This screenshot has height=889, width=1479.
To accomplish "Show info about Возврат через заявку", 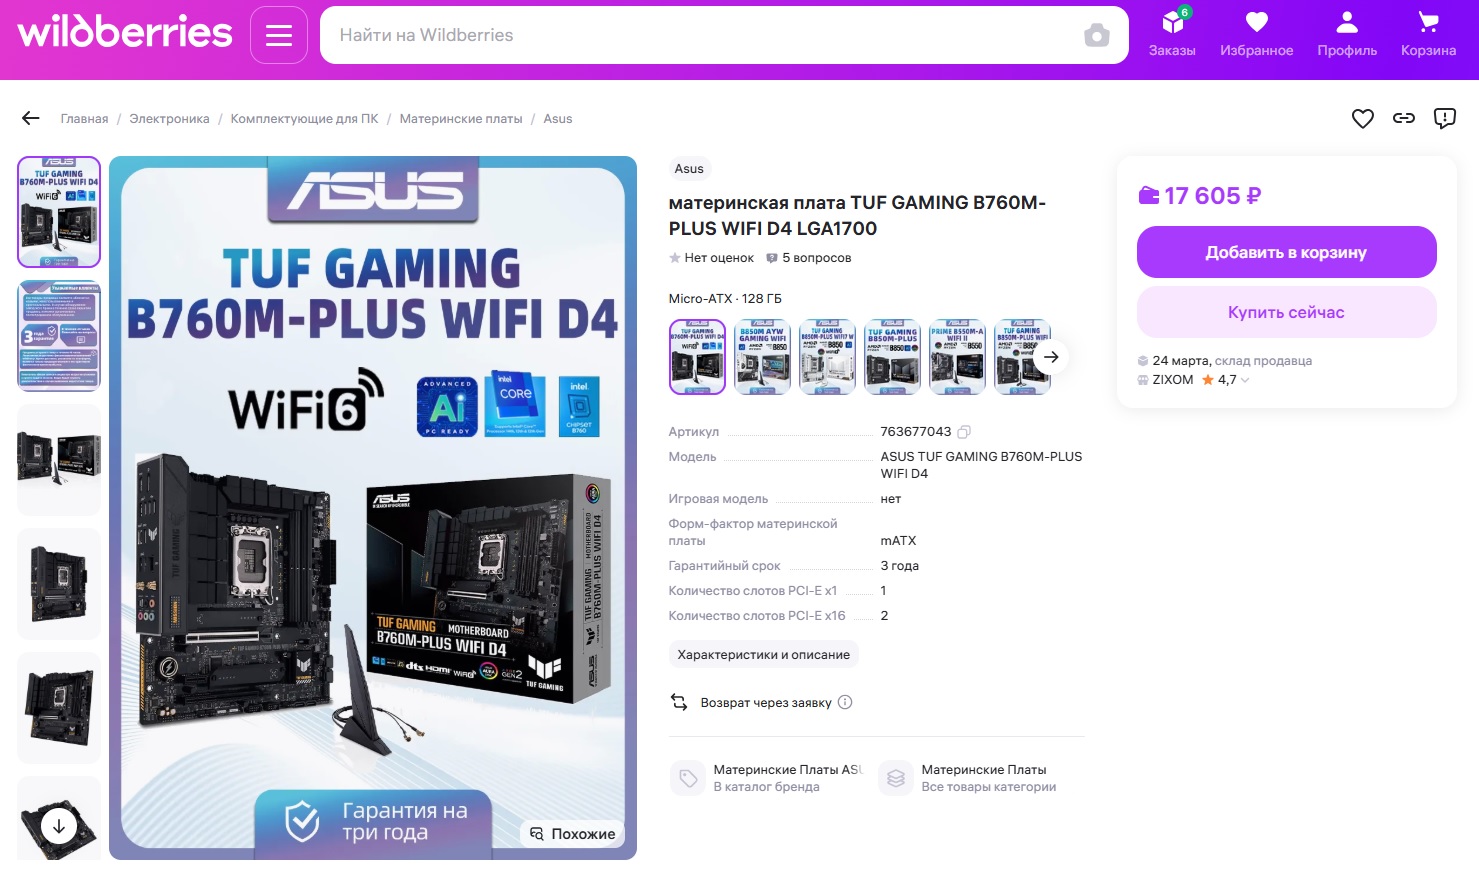I will click(845, 702).
